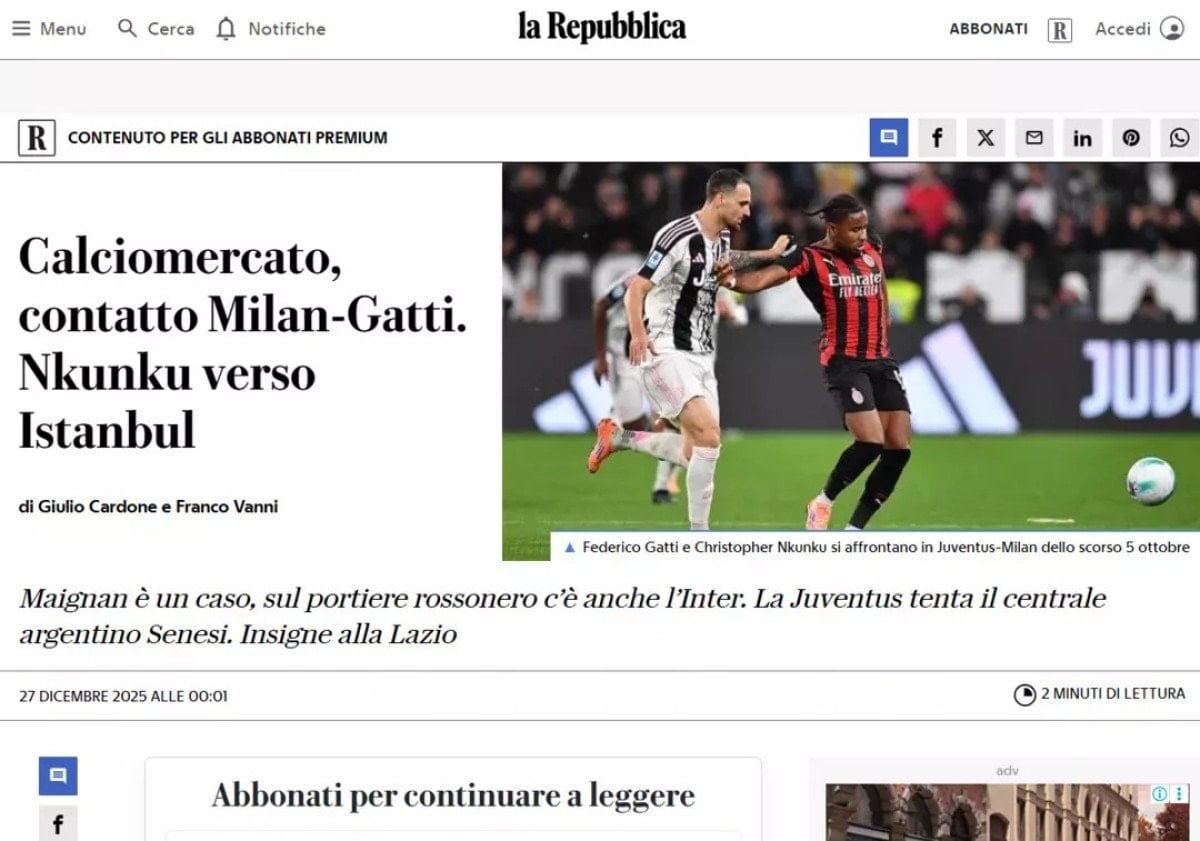This screenshot has width=1200, height=841.
Task: Open the hamburger Menu icon
Action: [x=21, y=29]
